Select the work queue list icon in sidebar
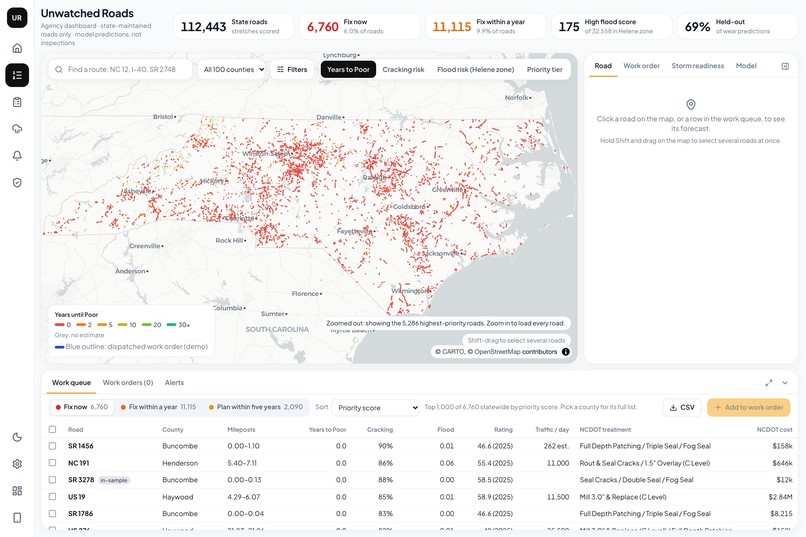 [x=17, y=75]
